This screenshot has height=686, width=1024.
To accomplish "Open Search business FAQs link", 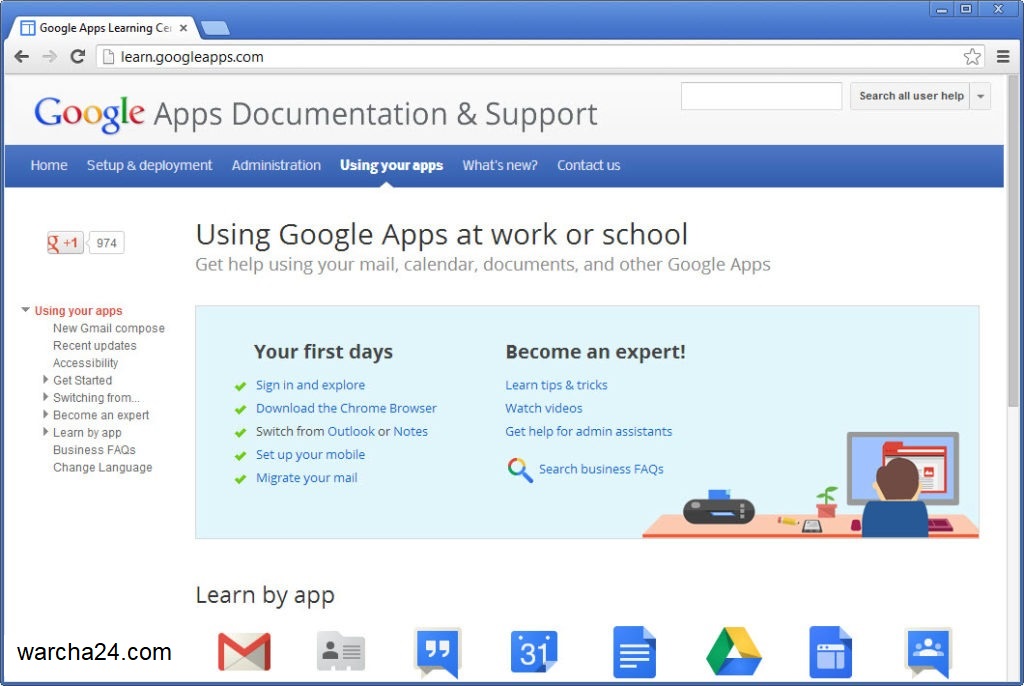I will pyautogui.click(x=601, y=469).
